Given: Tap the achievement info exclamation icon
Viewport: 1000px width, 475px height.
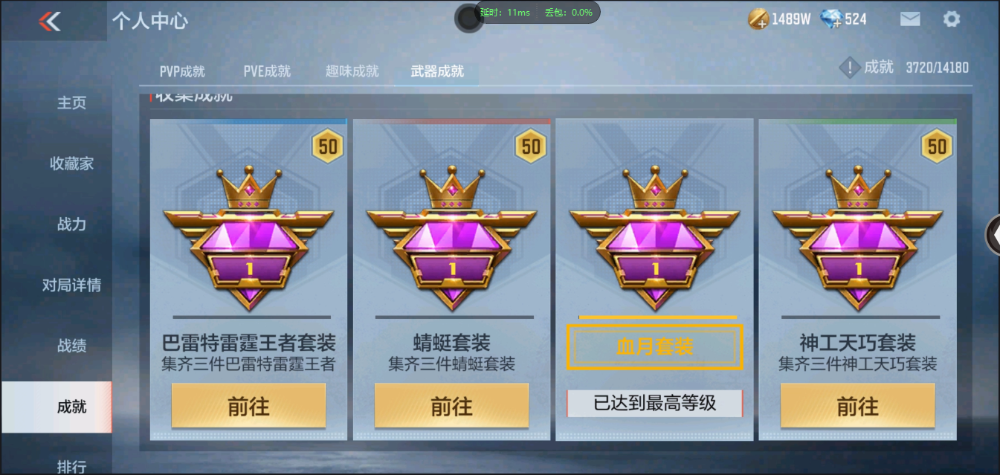Looking at the screenshot, I should 849,68.
